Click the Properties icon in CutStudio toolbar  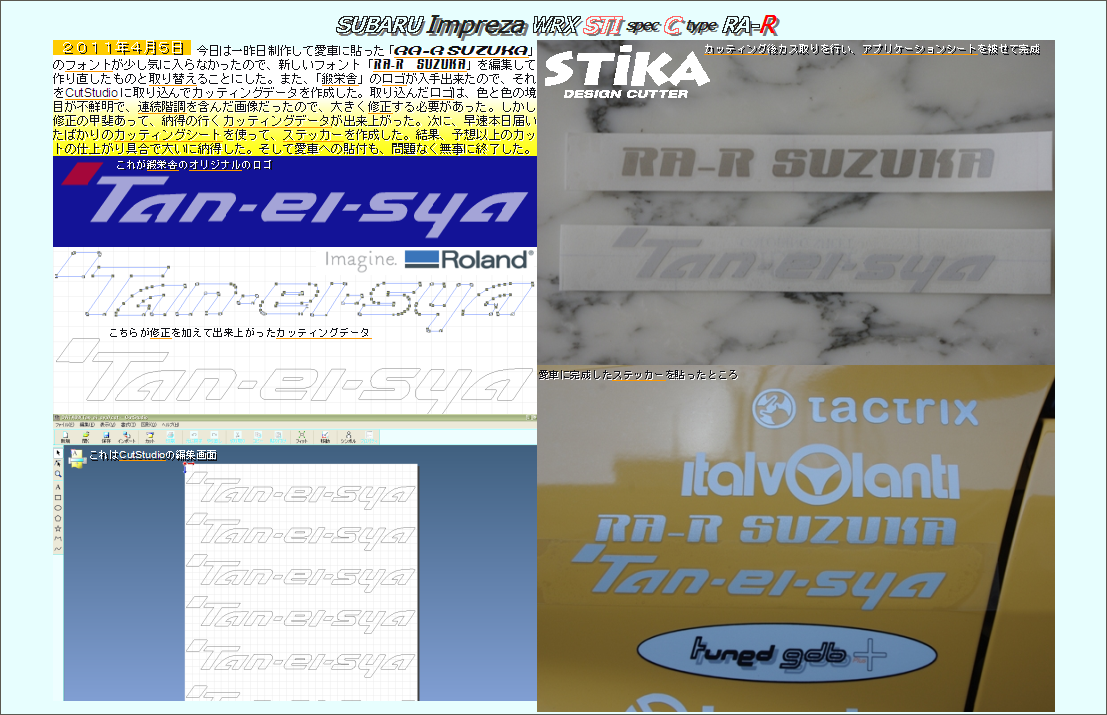(369, 437)
